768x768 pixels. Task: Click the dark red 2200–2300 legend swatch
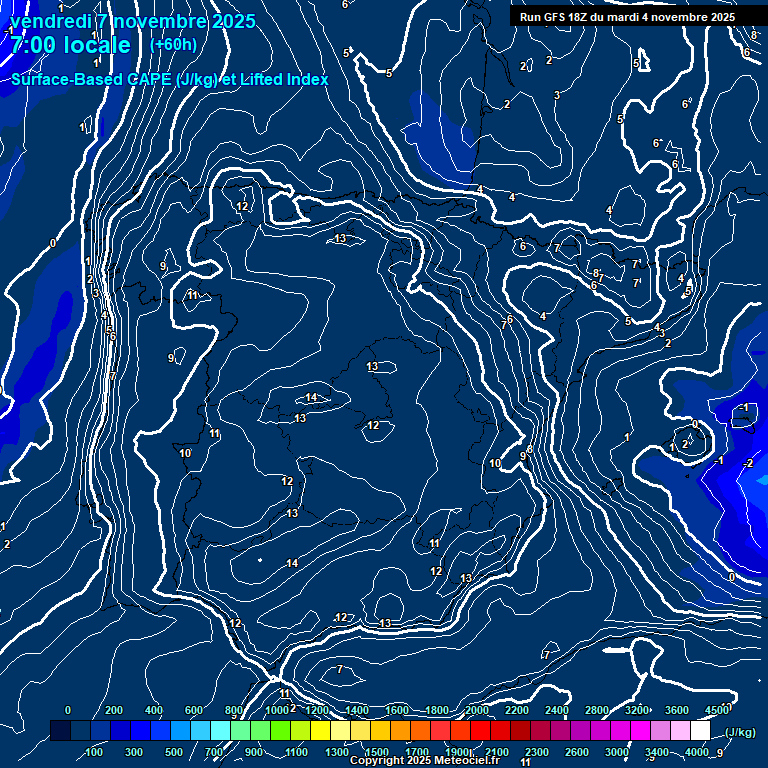pos(520,730)
